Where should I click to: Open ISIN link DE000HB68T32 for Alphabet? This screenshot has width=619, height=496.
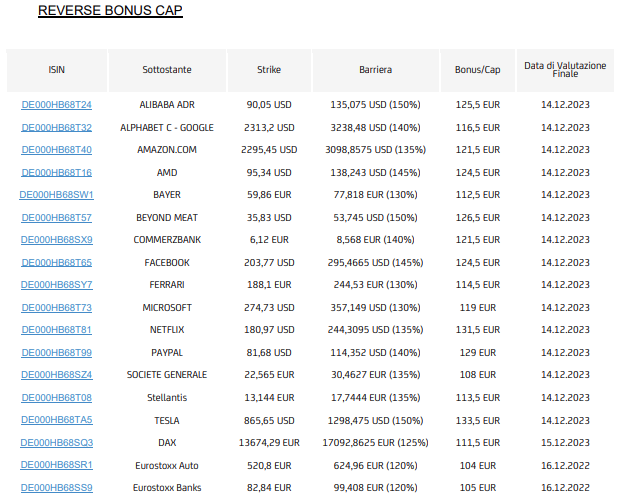pyautogui.click(x=56, y=128)
